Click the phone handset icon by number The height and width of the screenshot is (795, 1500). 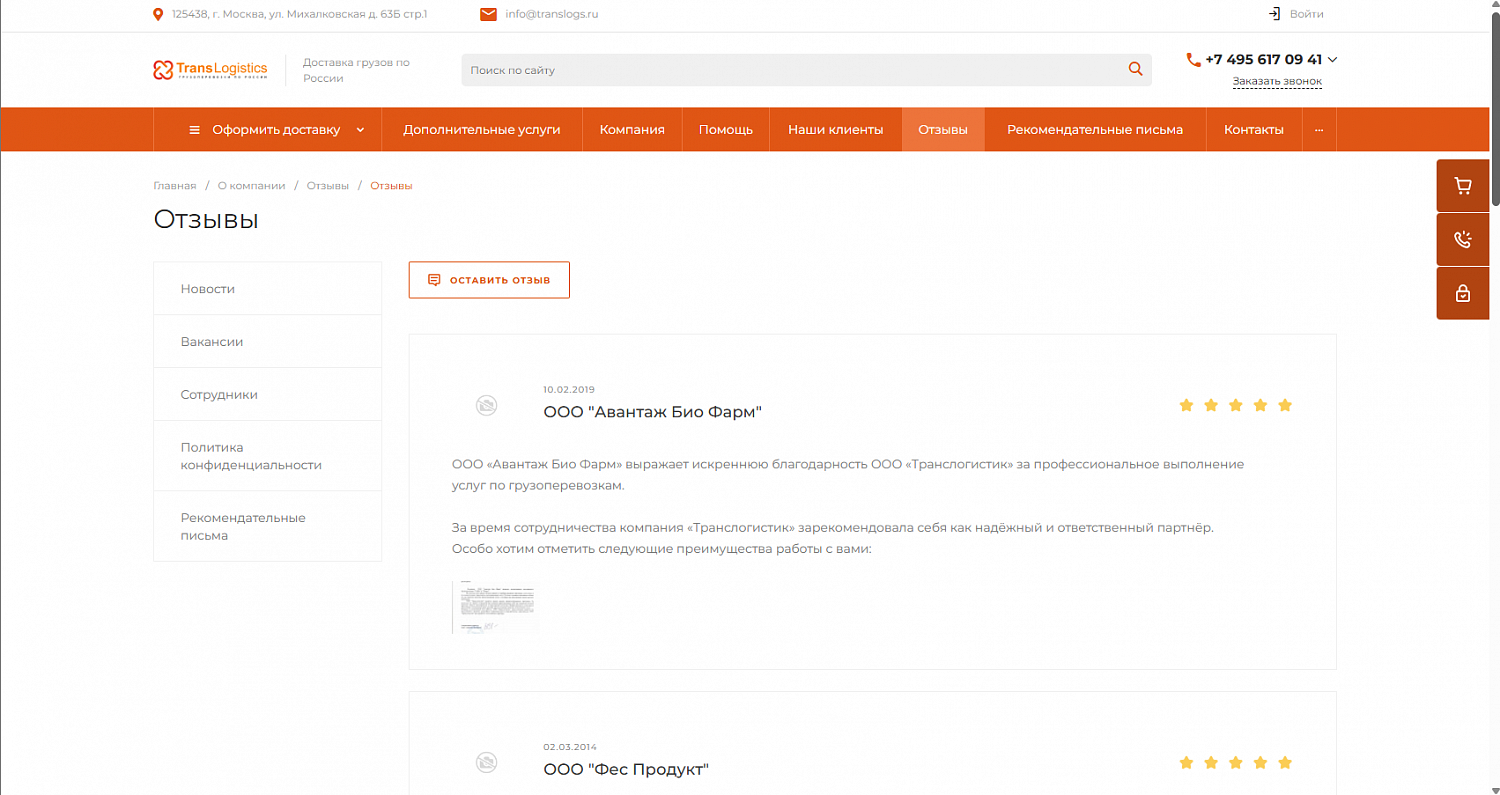coord(1193,59)
